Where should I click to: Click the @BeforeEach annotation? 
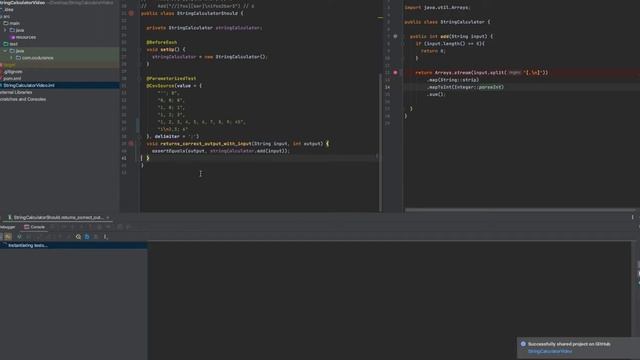coord(162,42)
